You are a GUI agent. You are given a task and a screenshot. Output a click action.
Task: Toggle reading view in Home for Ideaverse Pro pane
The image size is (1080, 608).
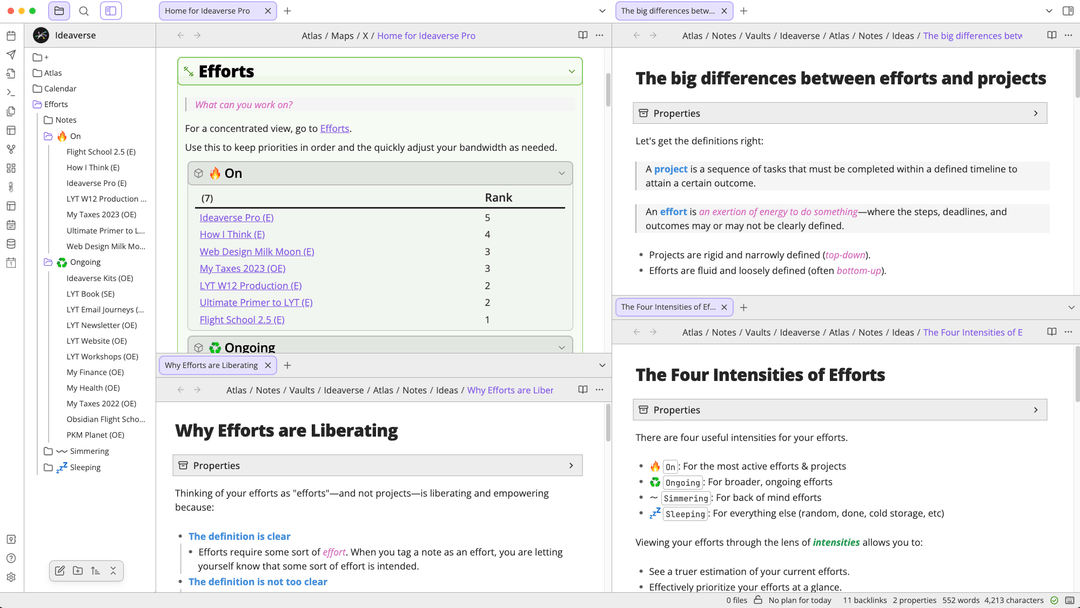coord(583,35)
